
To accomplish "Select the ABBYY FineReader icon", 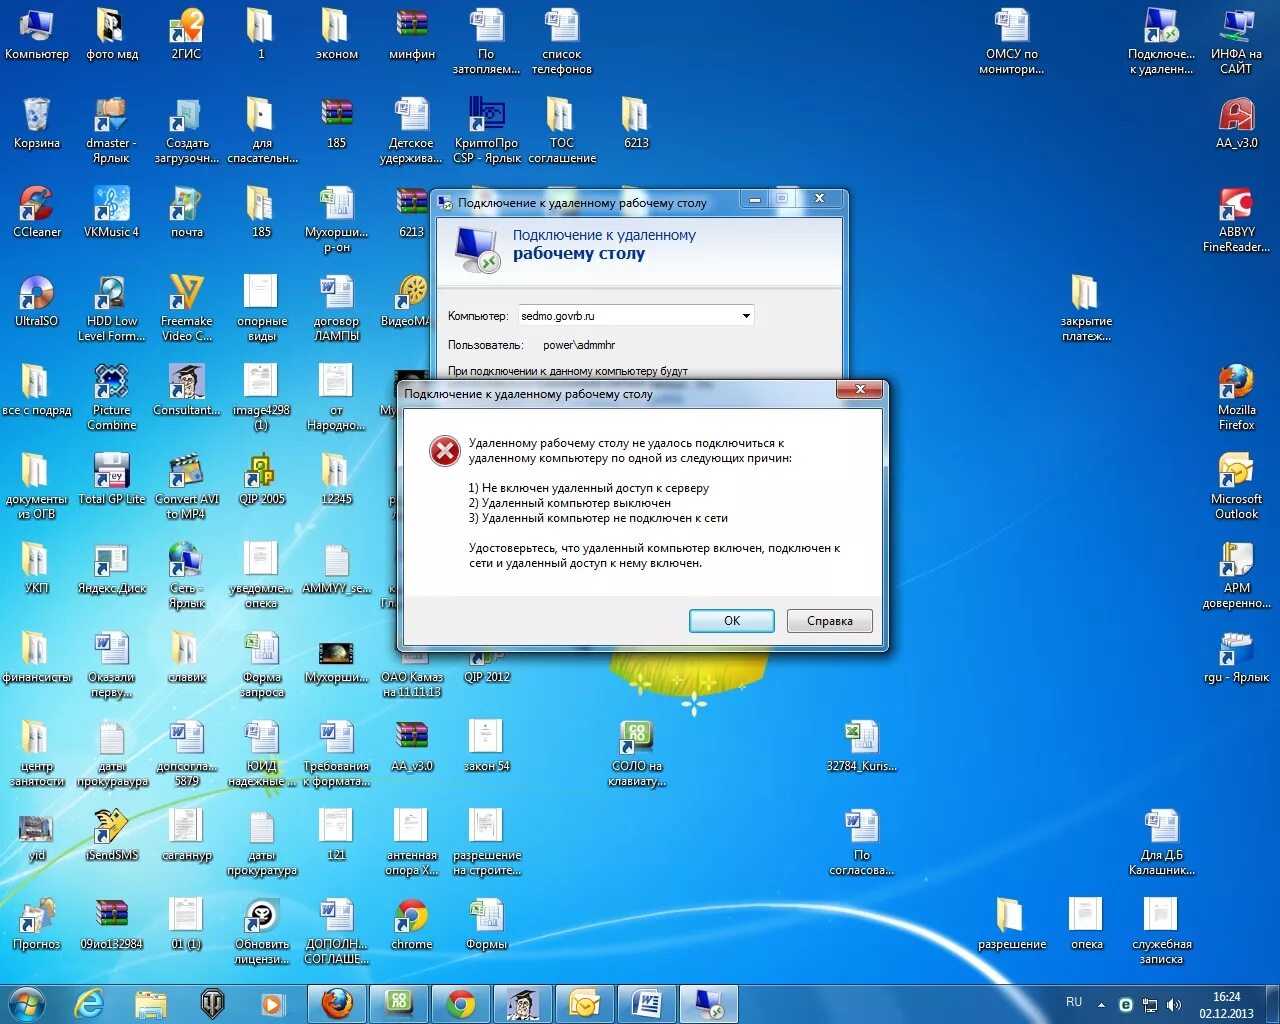I will click(x=1236, y=219).
